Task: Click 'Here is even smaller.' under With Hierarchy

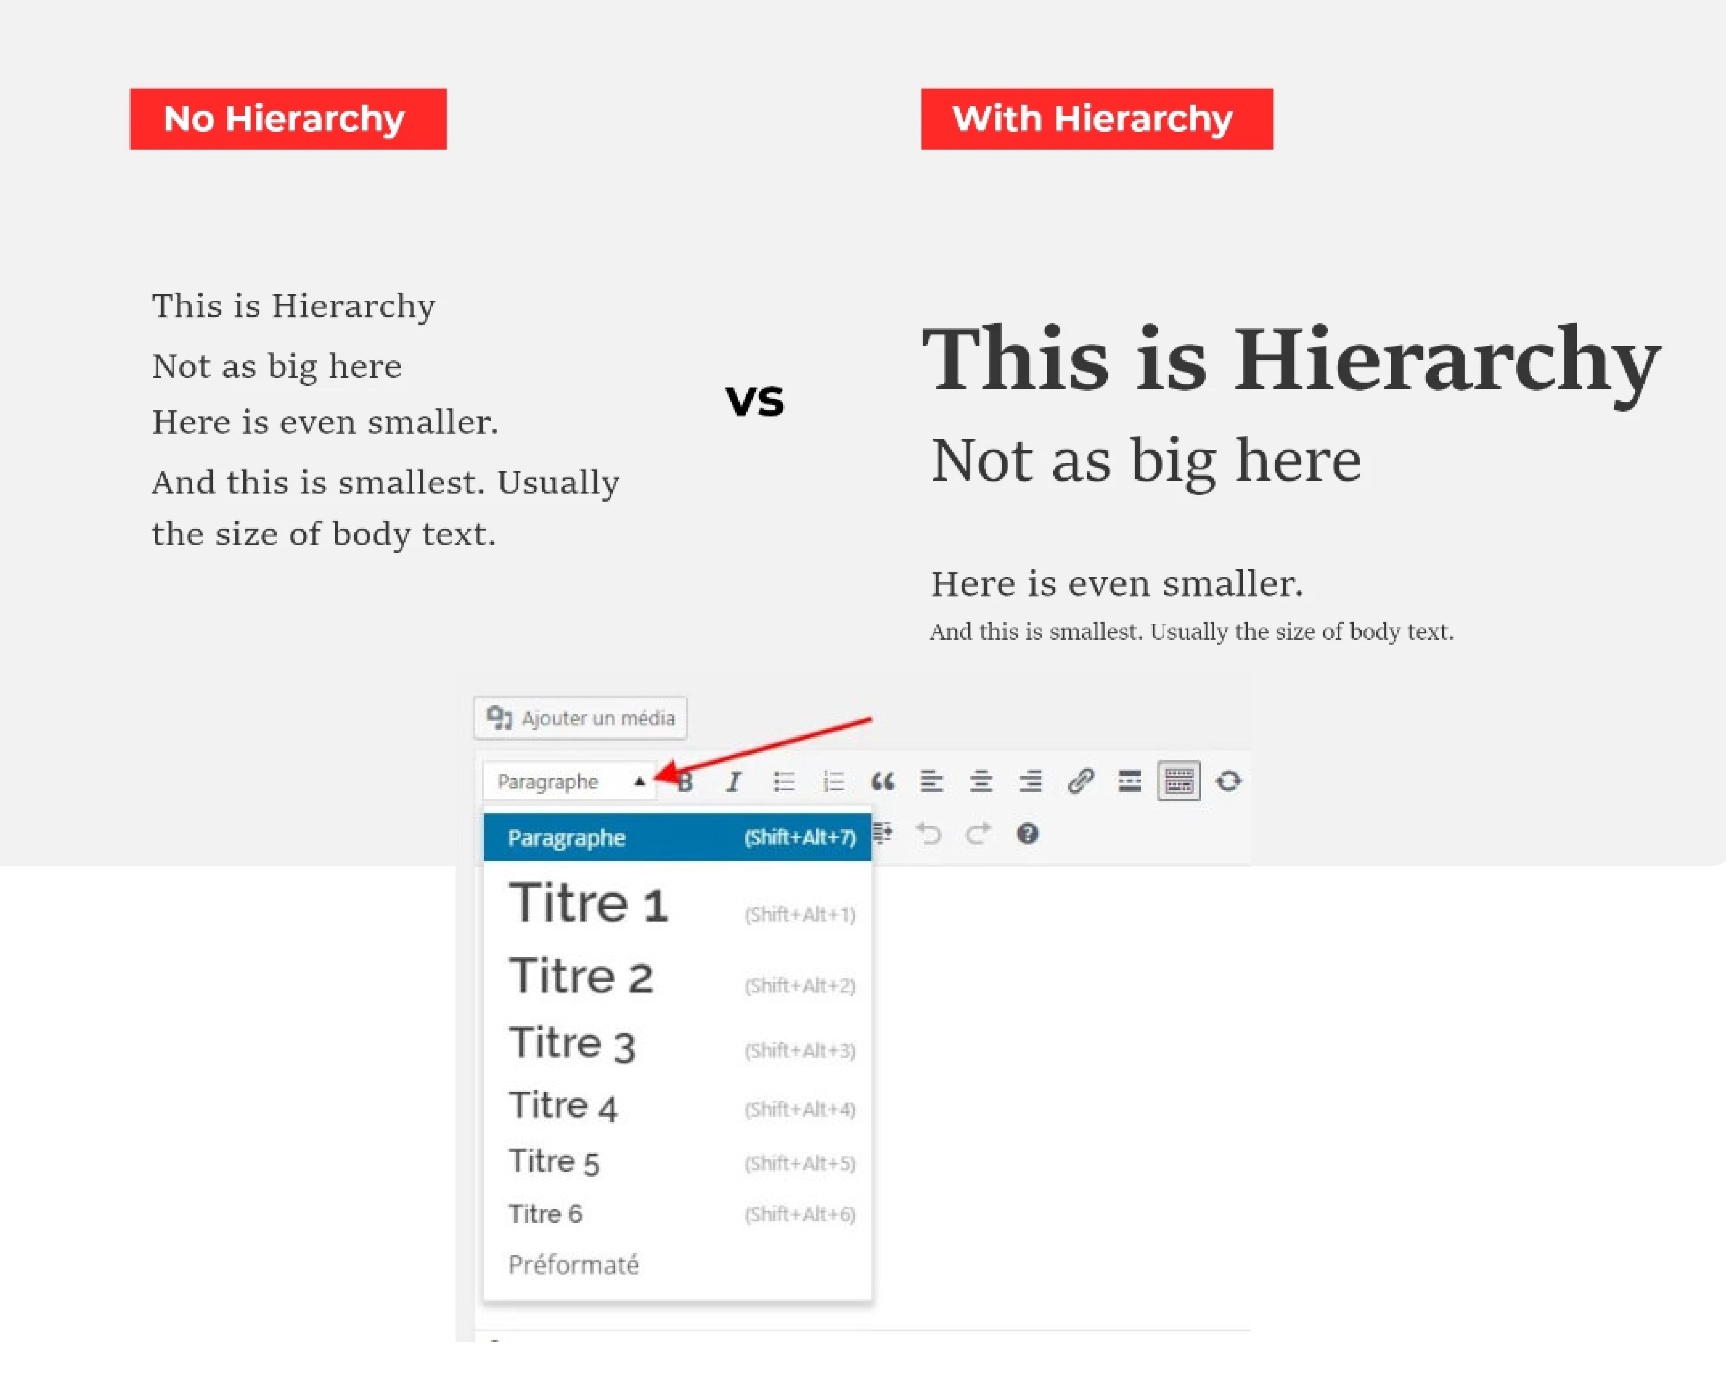Action: point(1117,584)
